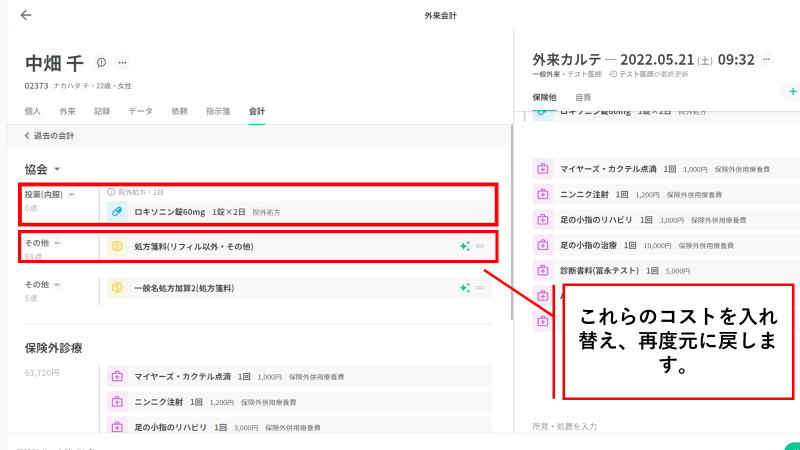Click the 所見・処置を入力 field
The height and width of the screenshot is (450, 800).
[564, 427]
